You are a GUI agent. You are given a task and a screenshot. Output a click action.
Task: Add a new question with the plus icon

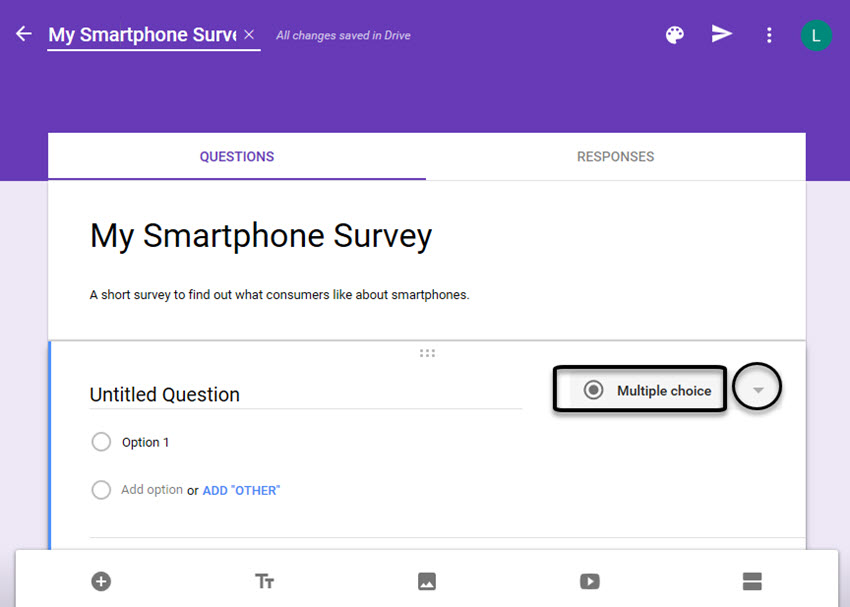tap(100, 581)
